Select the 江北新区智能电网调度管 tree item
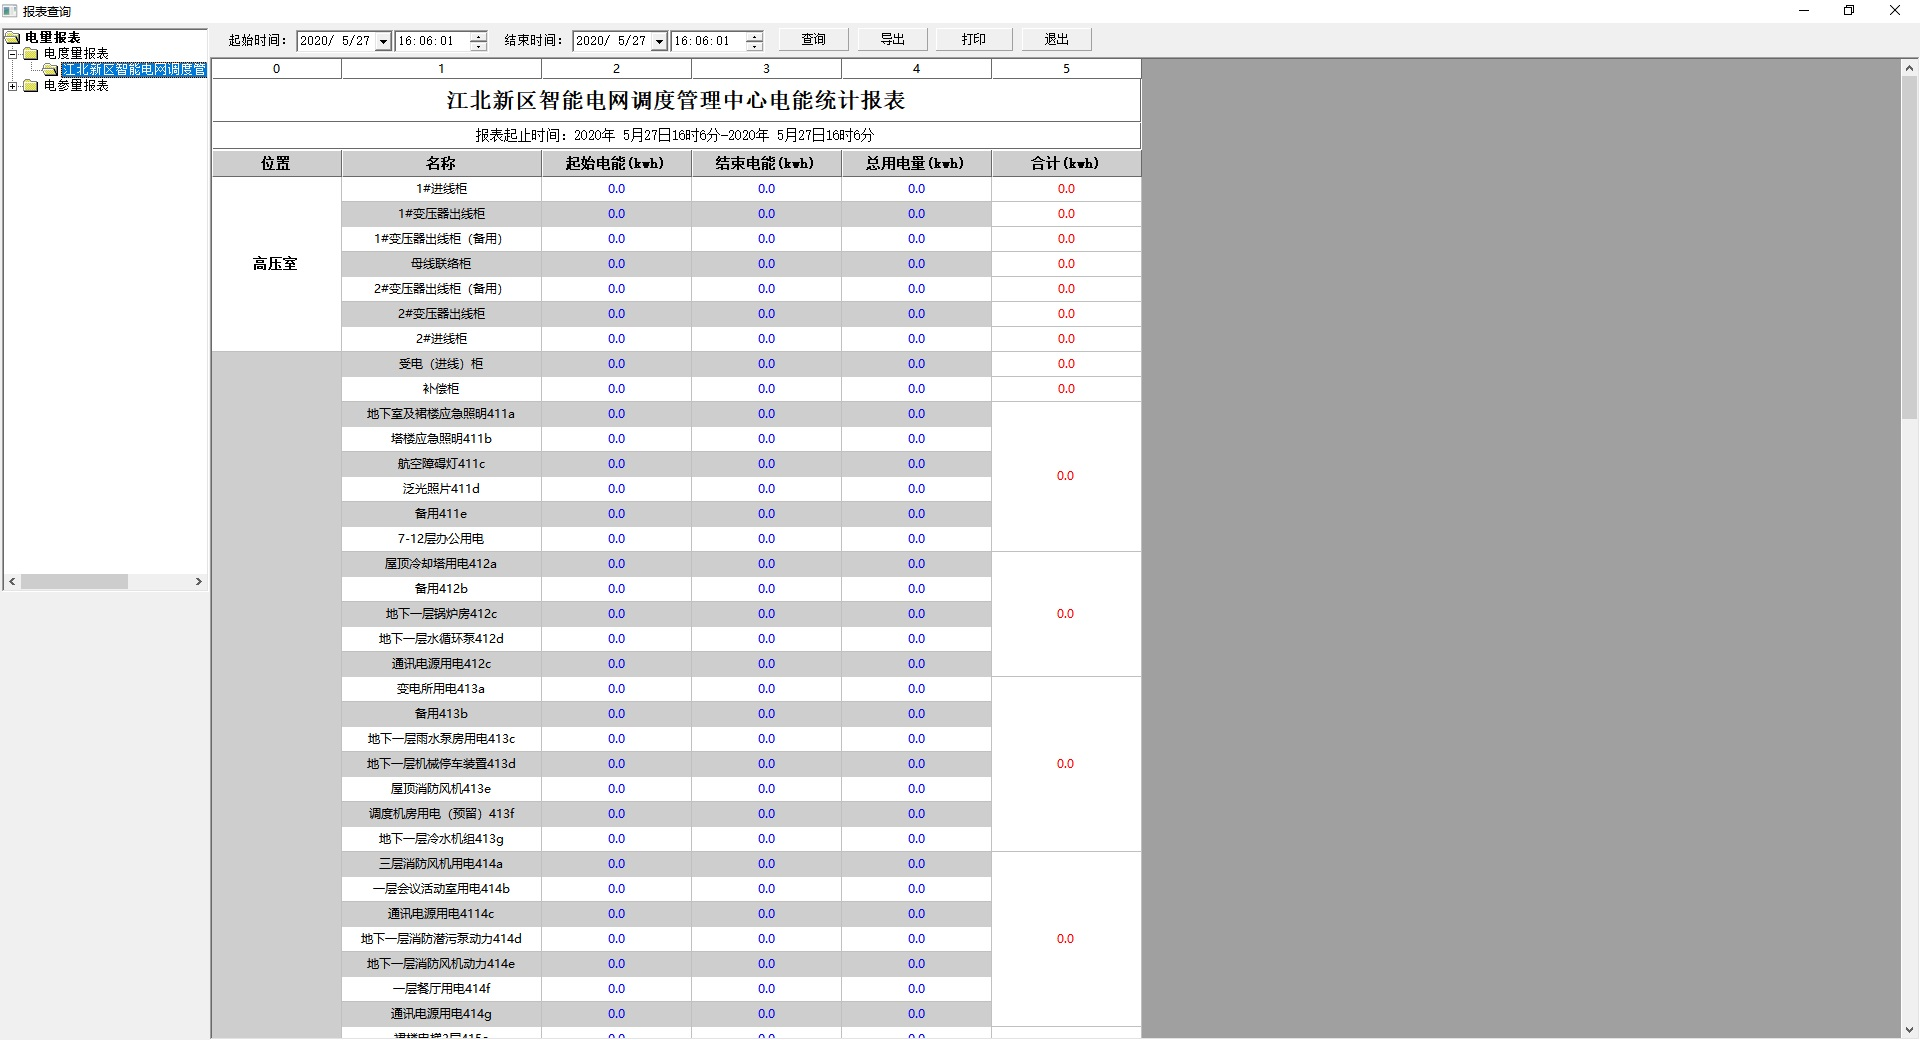 point(134,70)
